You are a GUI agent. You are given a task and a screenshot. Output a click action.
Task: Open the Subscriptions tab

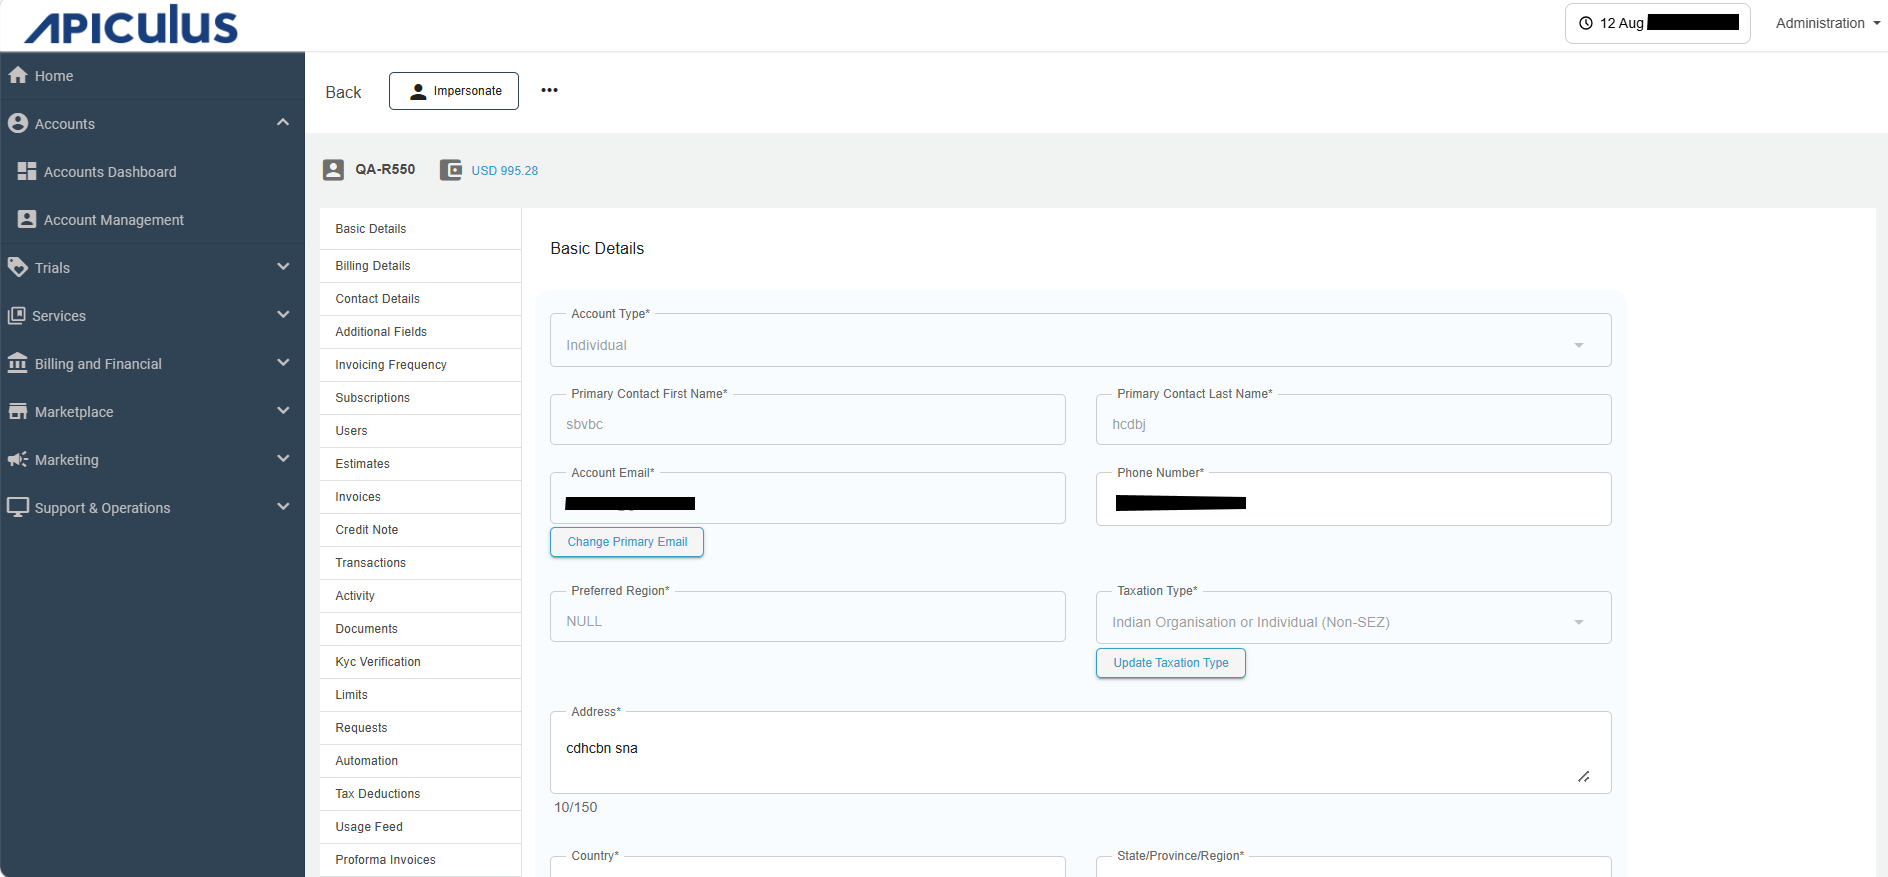pyautogui.click(x=420, y=398)
